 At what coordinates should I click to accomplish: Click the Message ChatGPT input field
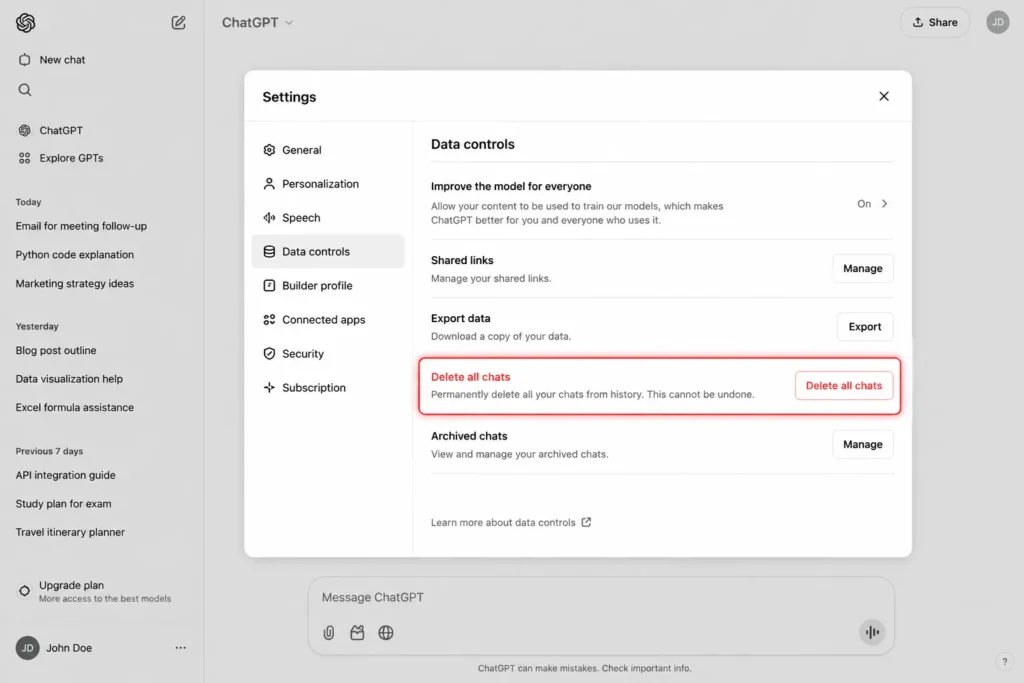[601, 597]
